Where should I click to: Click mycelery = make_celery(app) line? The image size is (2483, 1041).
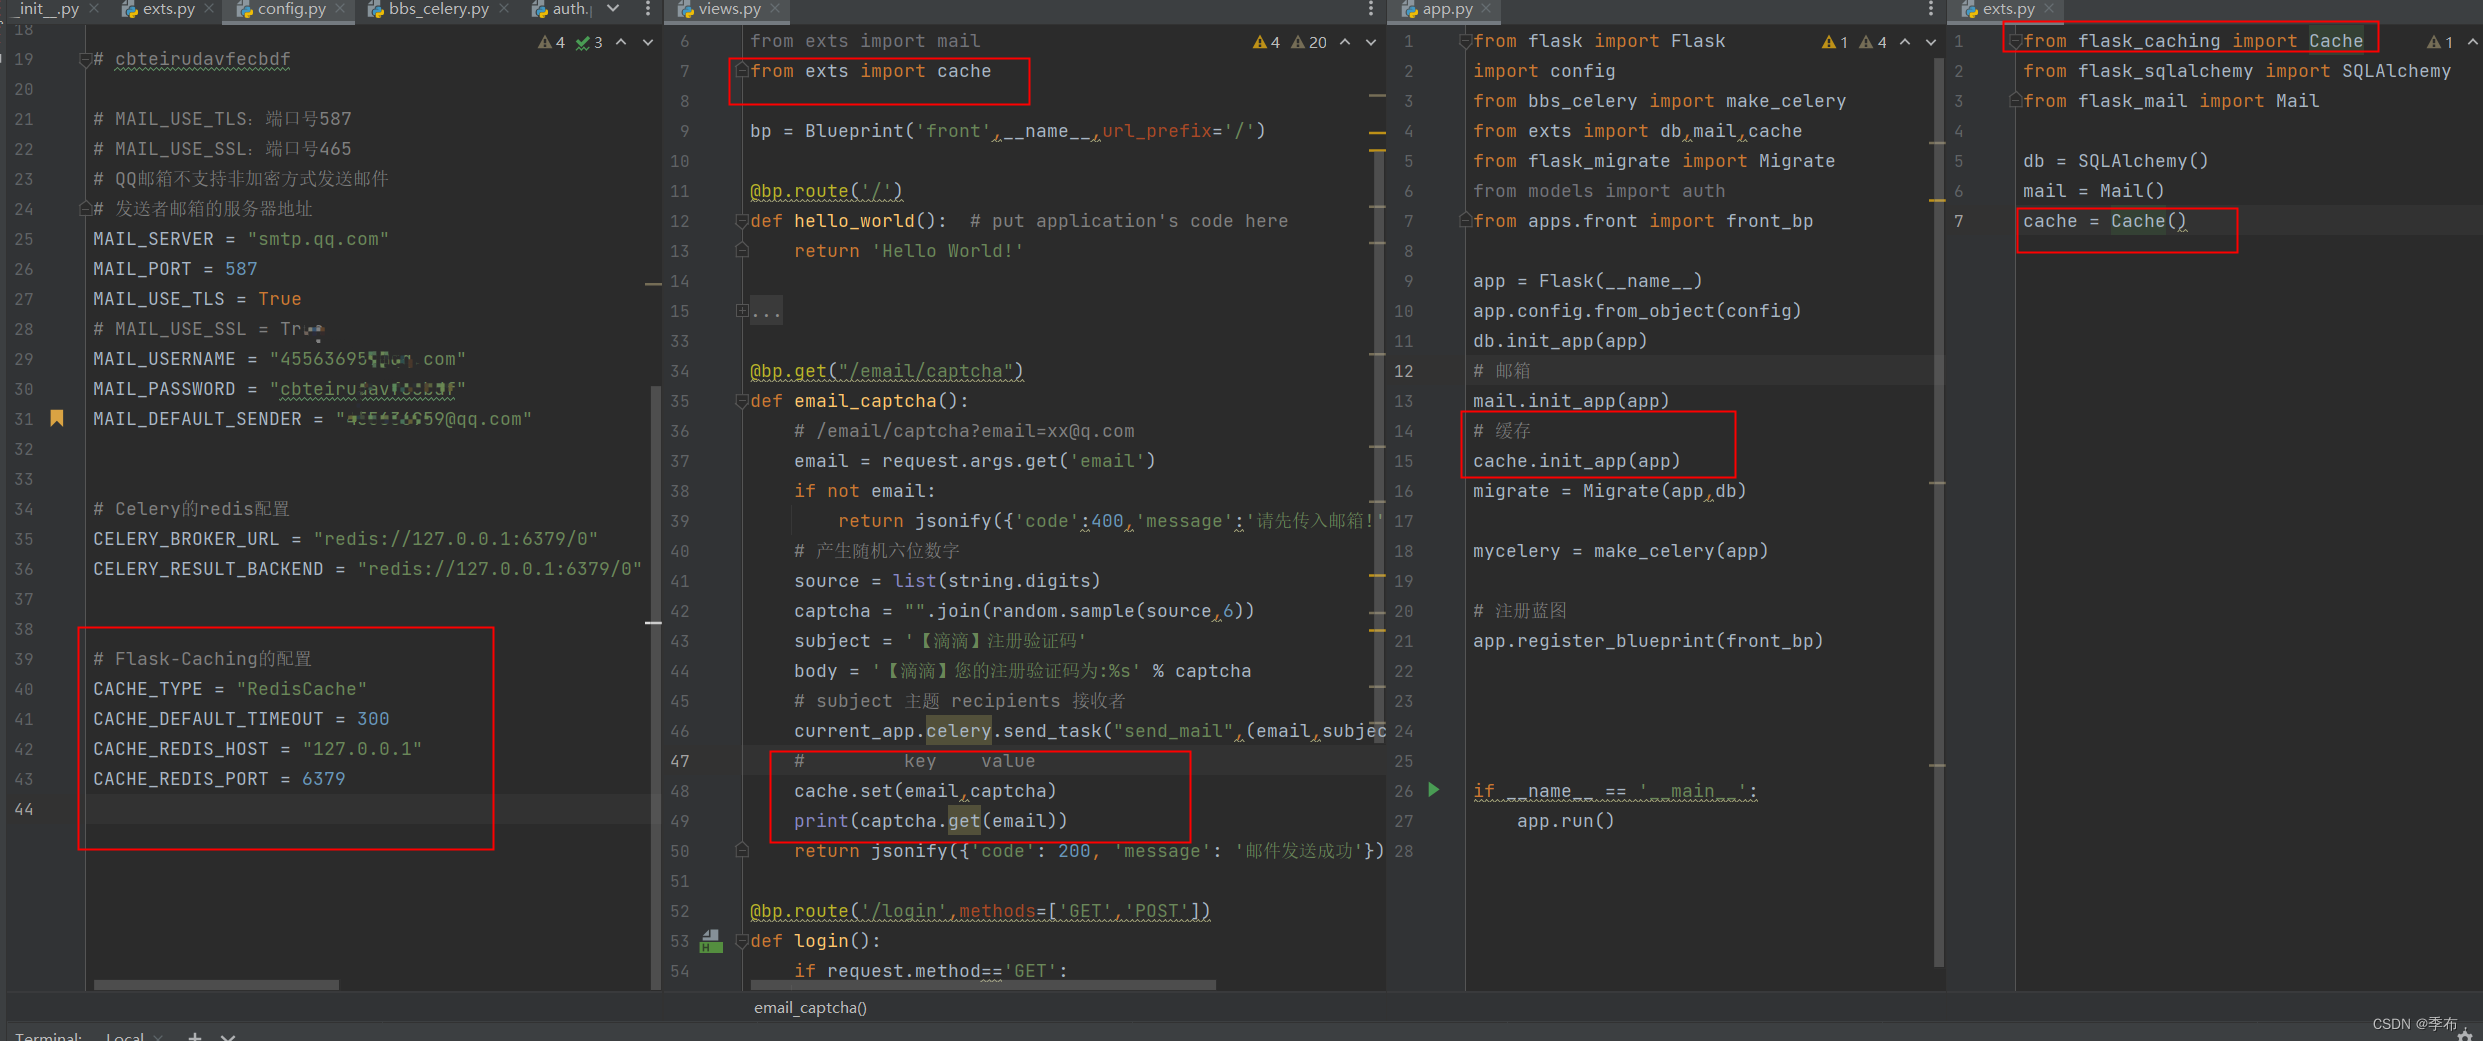pos(1620,551)
